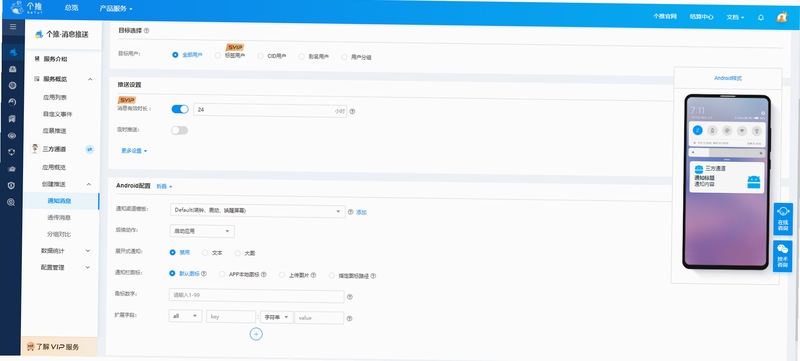Click 了解VIP服务 banner
Screen dimensions: 800x361
tap(59, 347)
